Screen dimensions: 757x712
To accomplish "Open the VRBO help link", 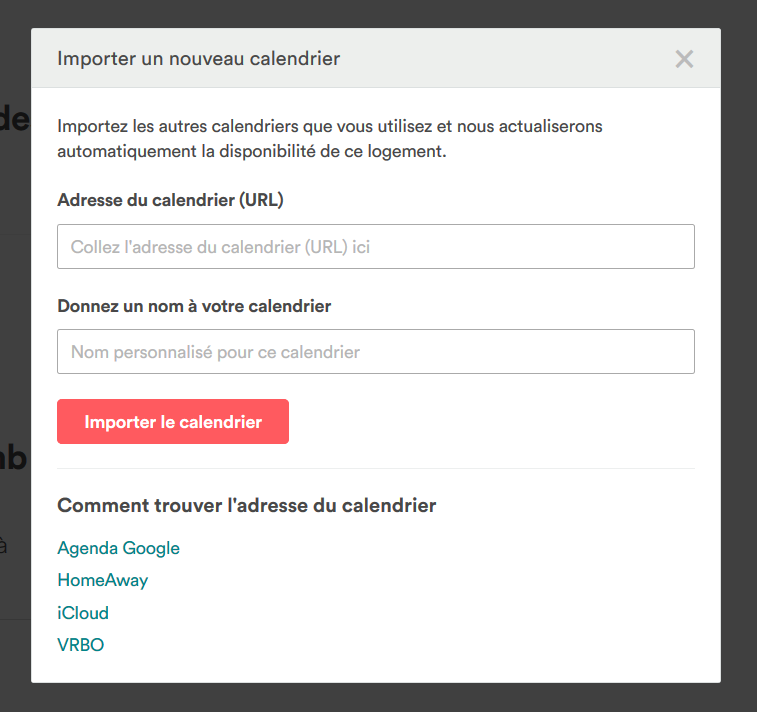I will point(81,645).
